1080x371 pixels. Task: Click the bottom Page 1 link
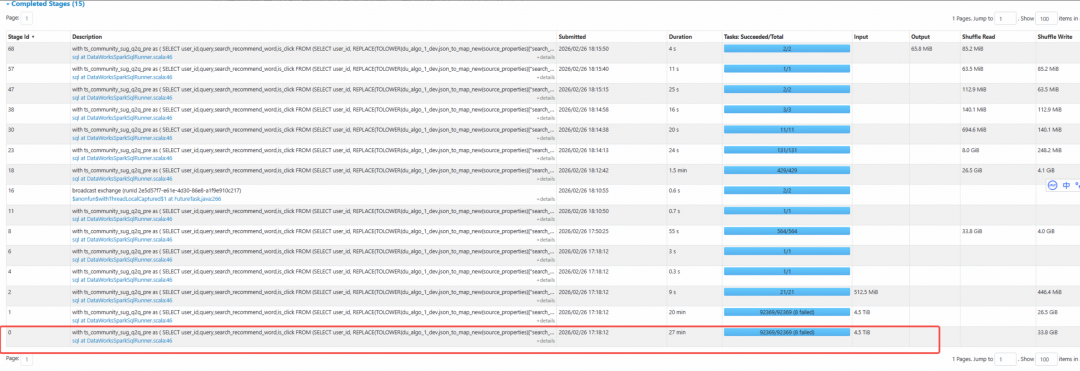(x=25, y=359)
